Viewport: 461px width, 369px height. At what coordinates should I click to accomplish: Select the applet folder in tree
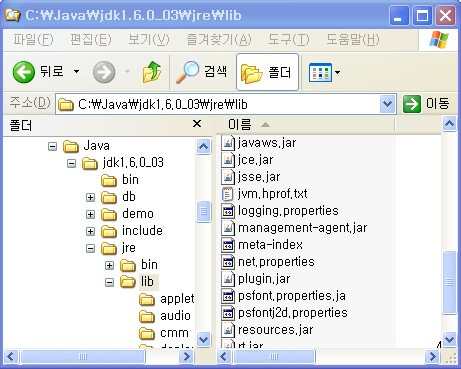coord(166,299)
